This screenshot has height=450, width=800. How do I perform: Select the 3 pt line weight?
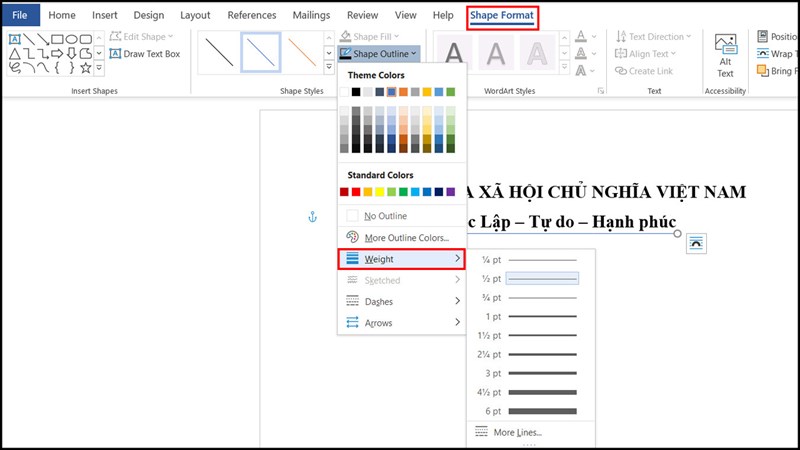pyautogui.click(x=531, y=373)
